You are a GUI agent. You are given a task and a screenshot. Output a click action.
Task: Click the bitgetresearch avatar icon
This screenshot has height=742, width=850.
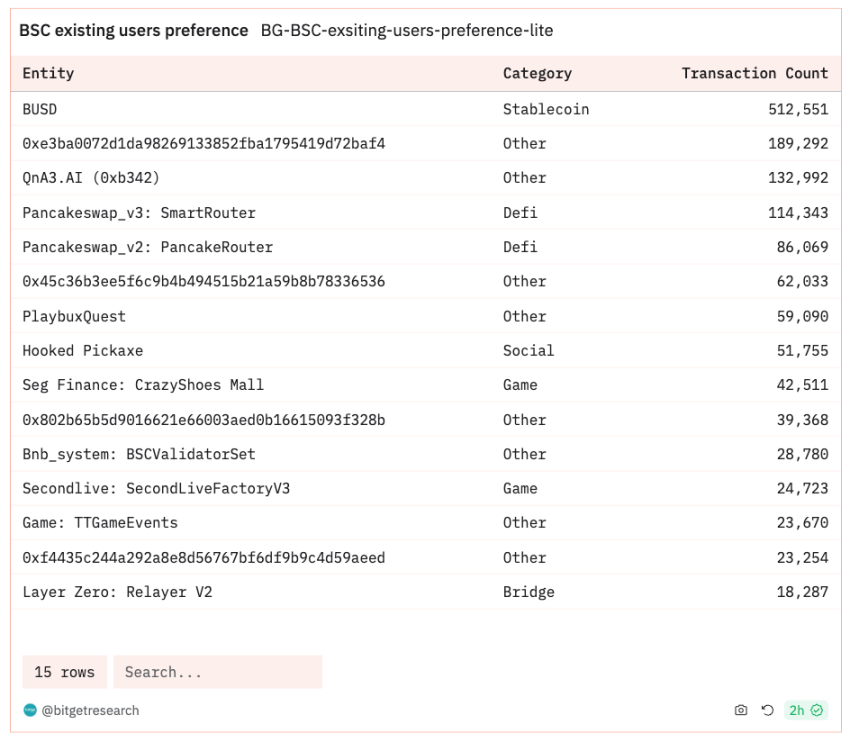(30, 710)
